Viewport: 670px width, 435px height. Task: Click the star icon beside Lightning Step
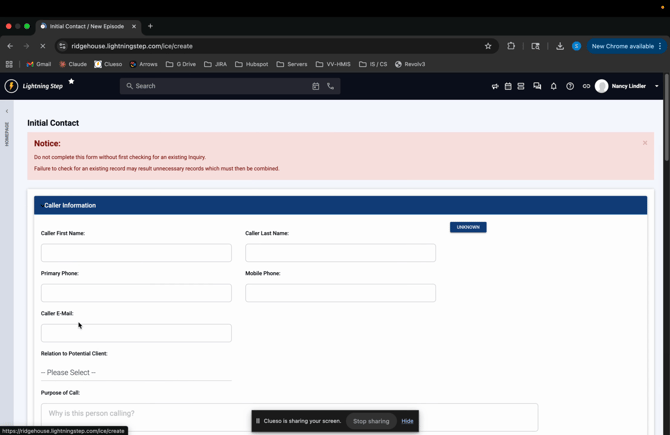coord(71,82)
